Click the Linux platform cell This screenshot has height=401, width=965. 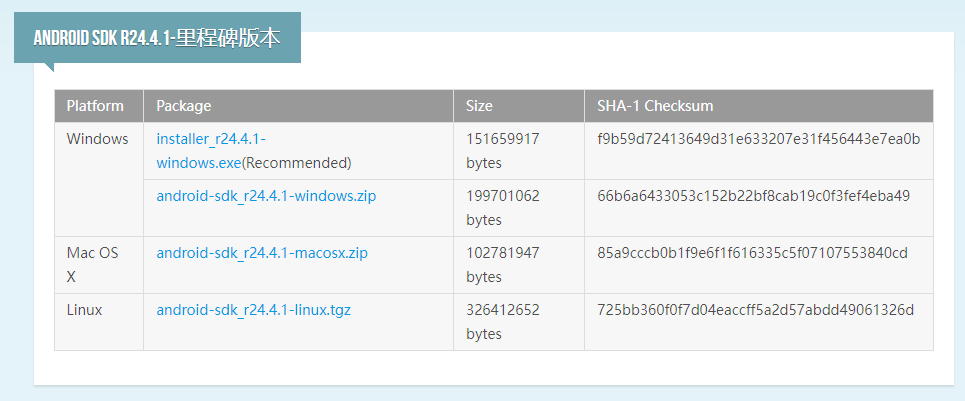pyautogui.click(x=85, y=310)
